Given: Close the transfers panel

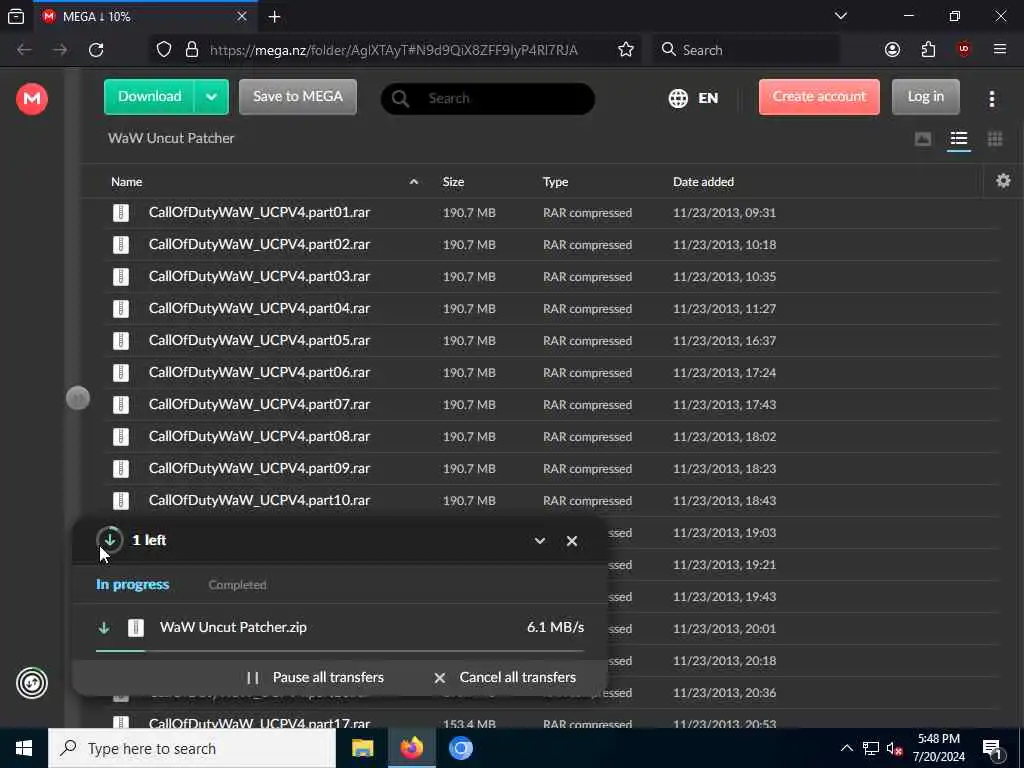Looking at the screenshot, I should tap(571, 541).
